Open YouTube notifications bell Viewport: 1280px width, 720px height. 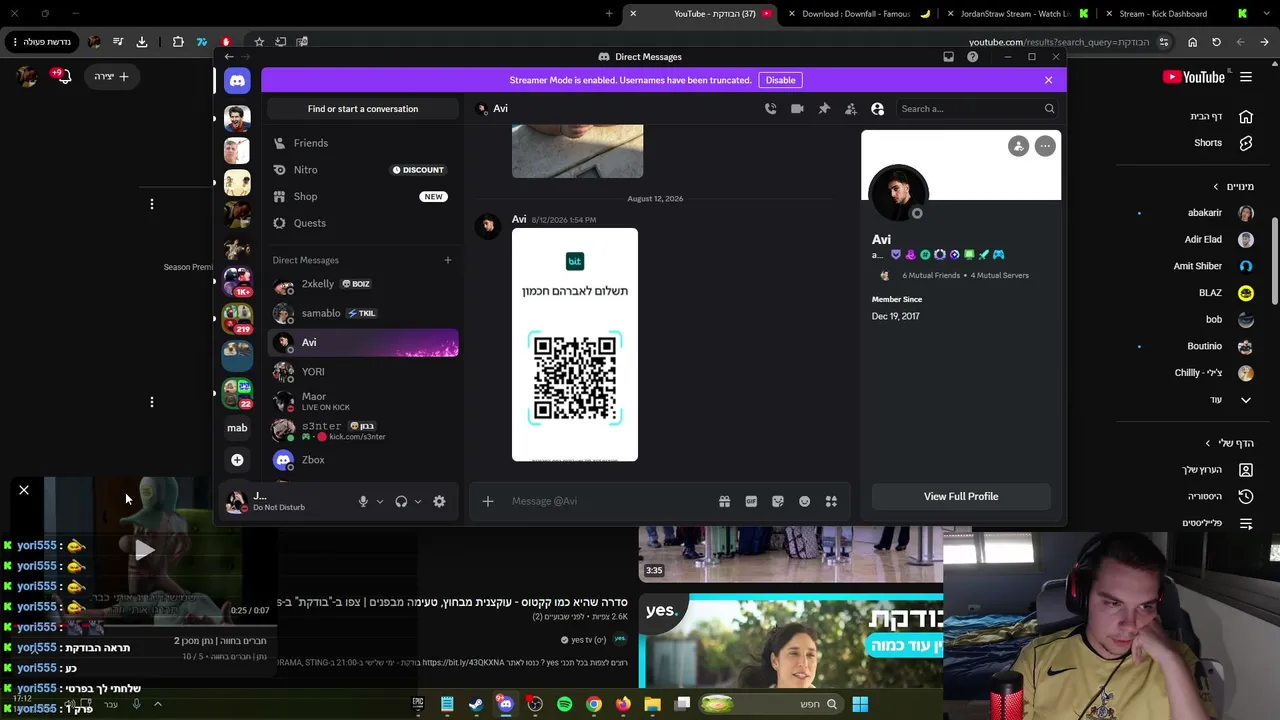(64, 77)
